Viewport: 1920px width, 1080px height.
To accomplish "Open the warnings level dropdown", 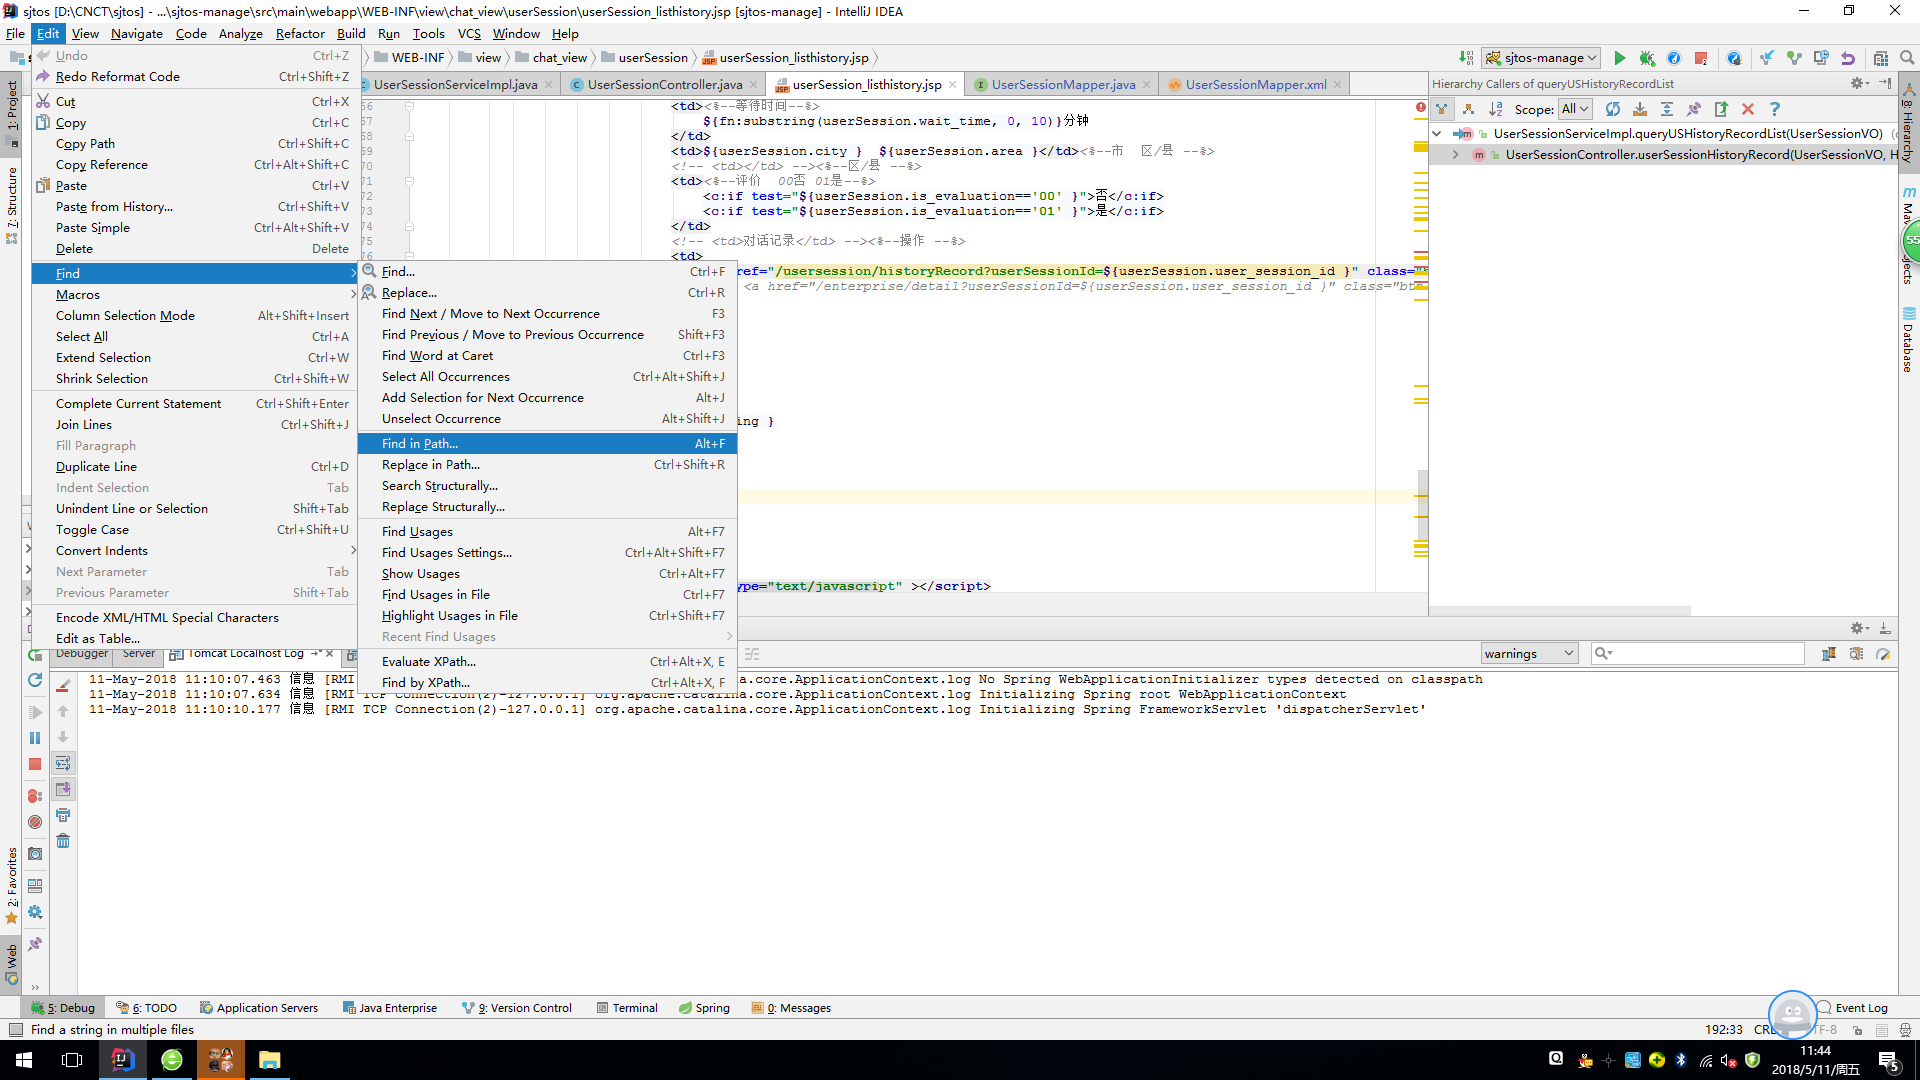I will pos(1529,654).
